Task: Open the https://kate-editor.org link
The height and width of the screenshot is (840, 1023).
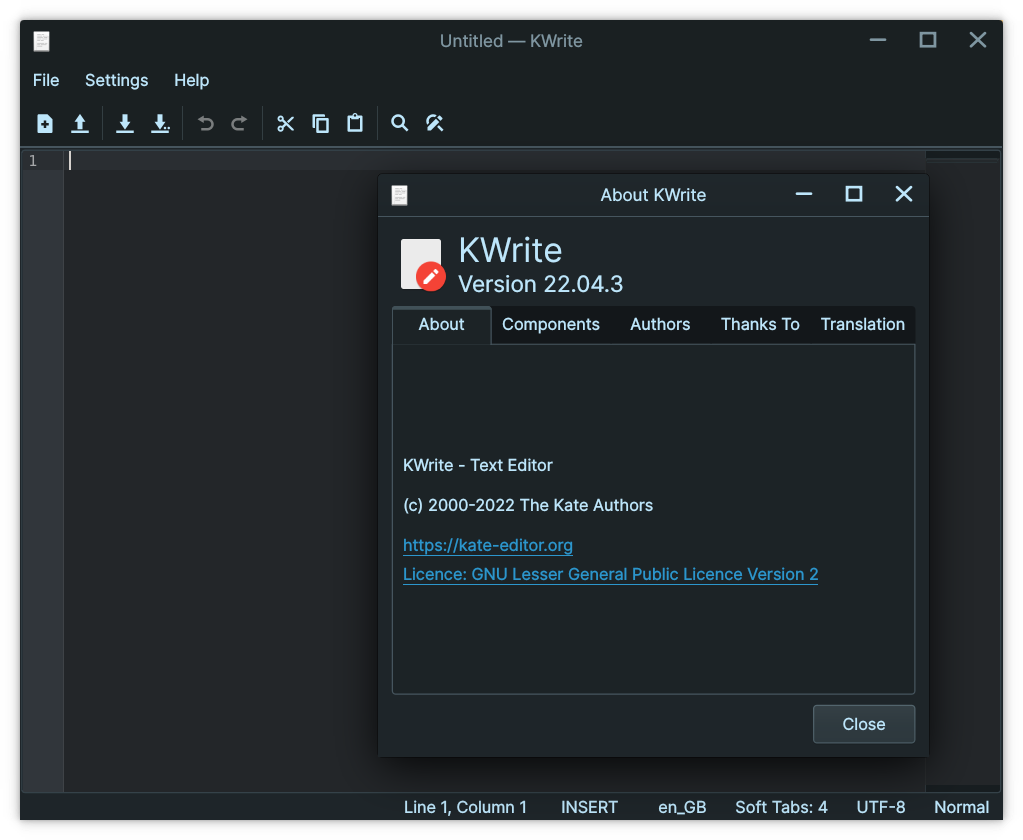Action: [488, 545]
